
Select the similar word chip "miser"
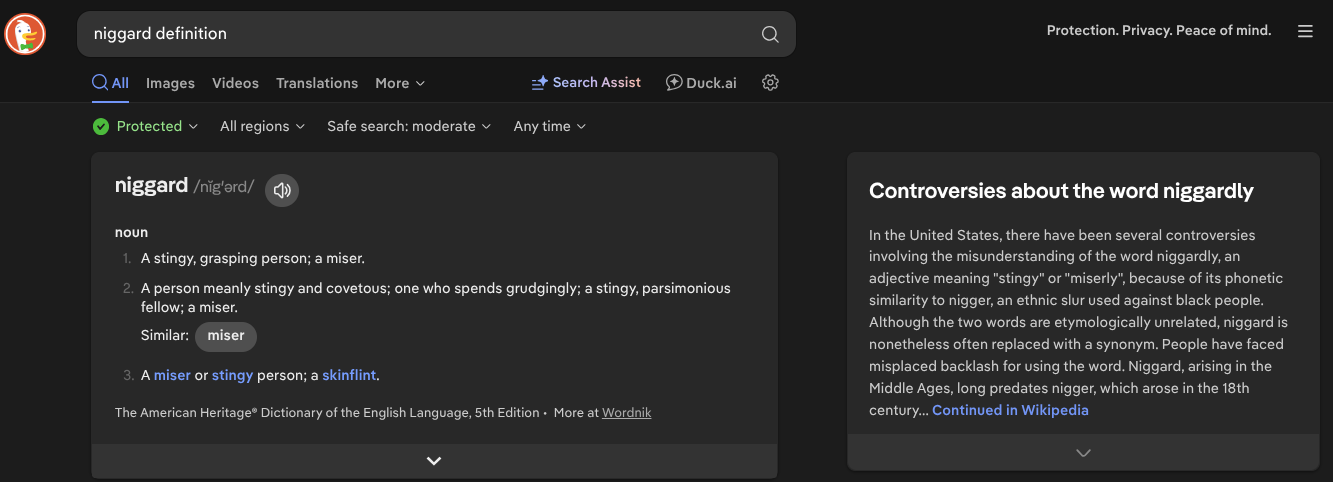pos(226,336)
